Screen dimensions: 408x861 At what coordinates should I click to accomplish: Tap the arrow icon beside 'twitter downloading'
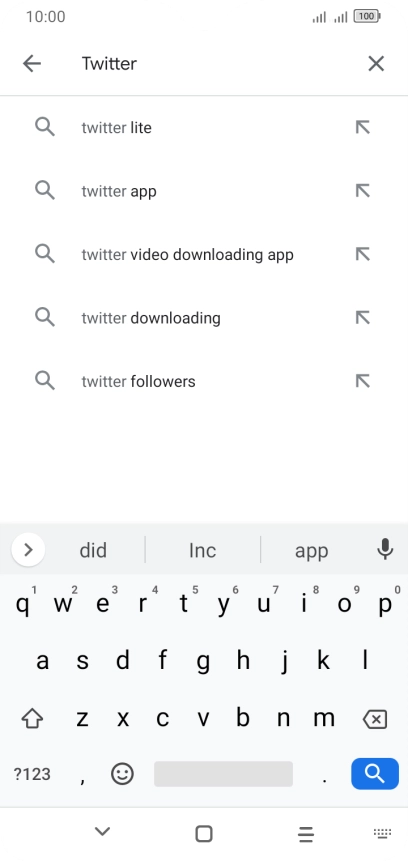(x=362, y=317)
